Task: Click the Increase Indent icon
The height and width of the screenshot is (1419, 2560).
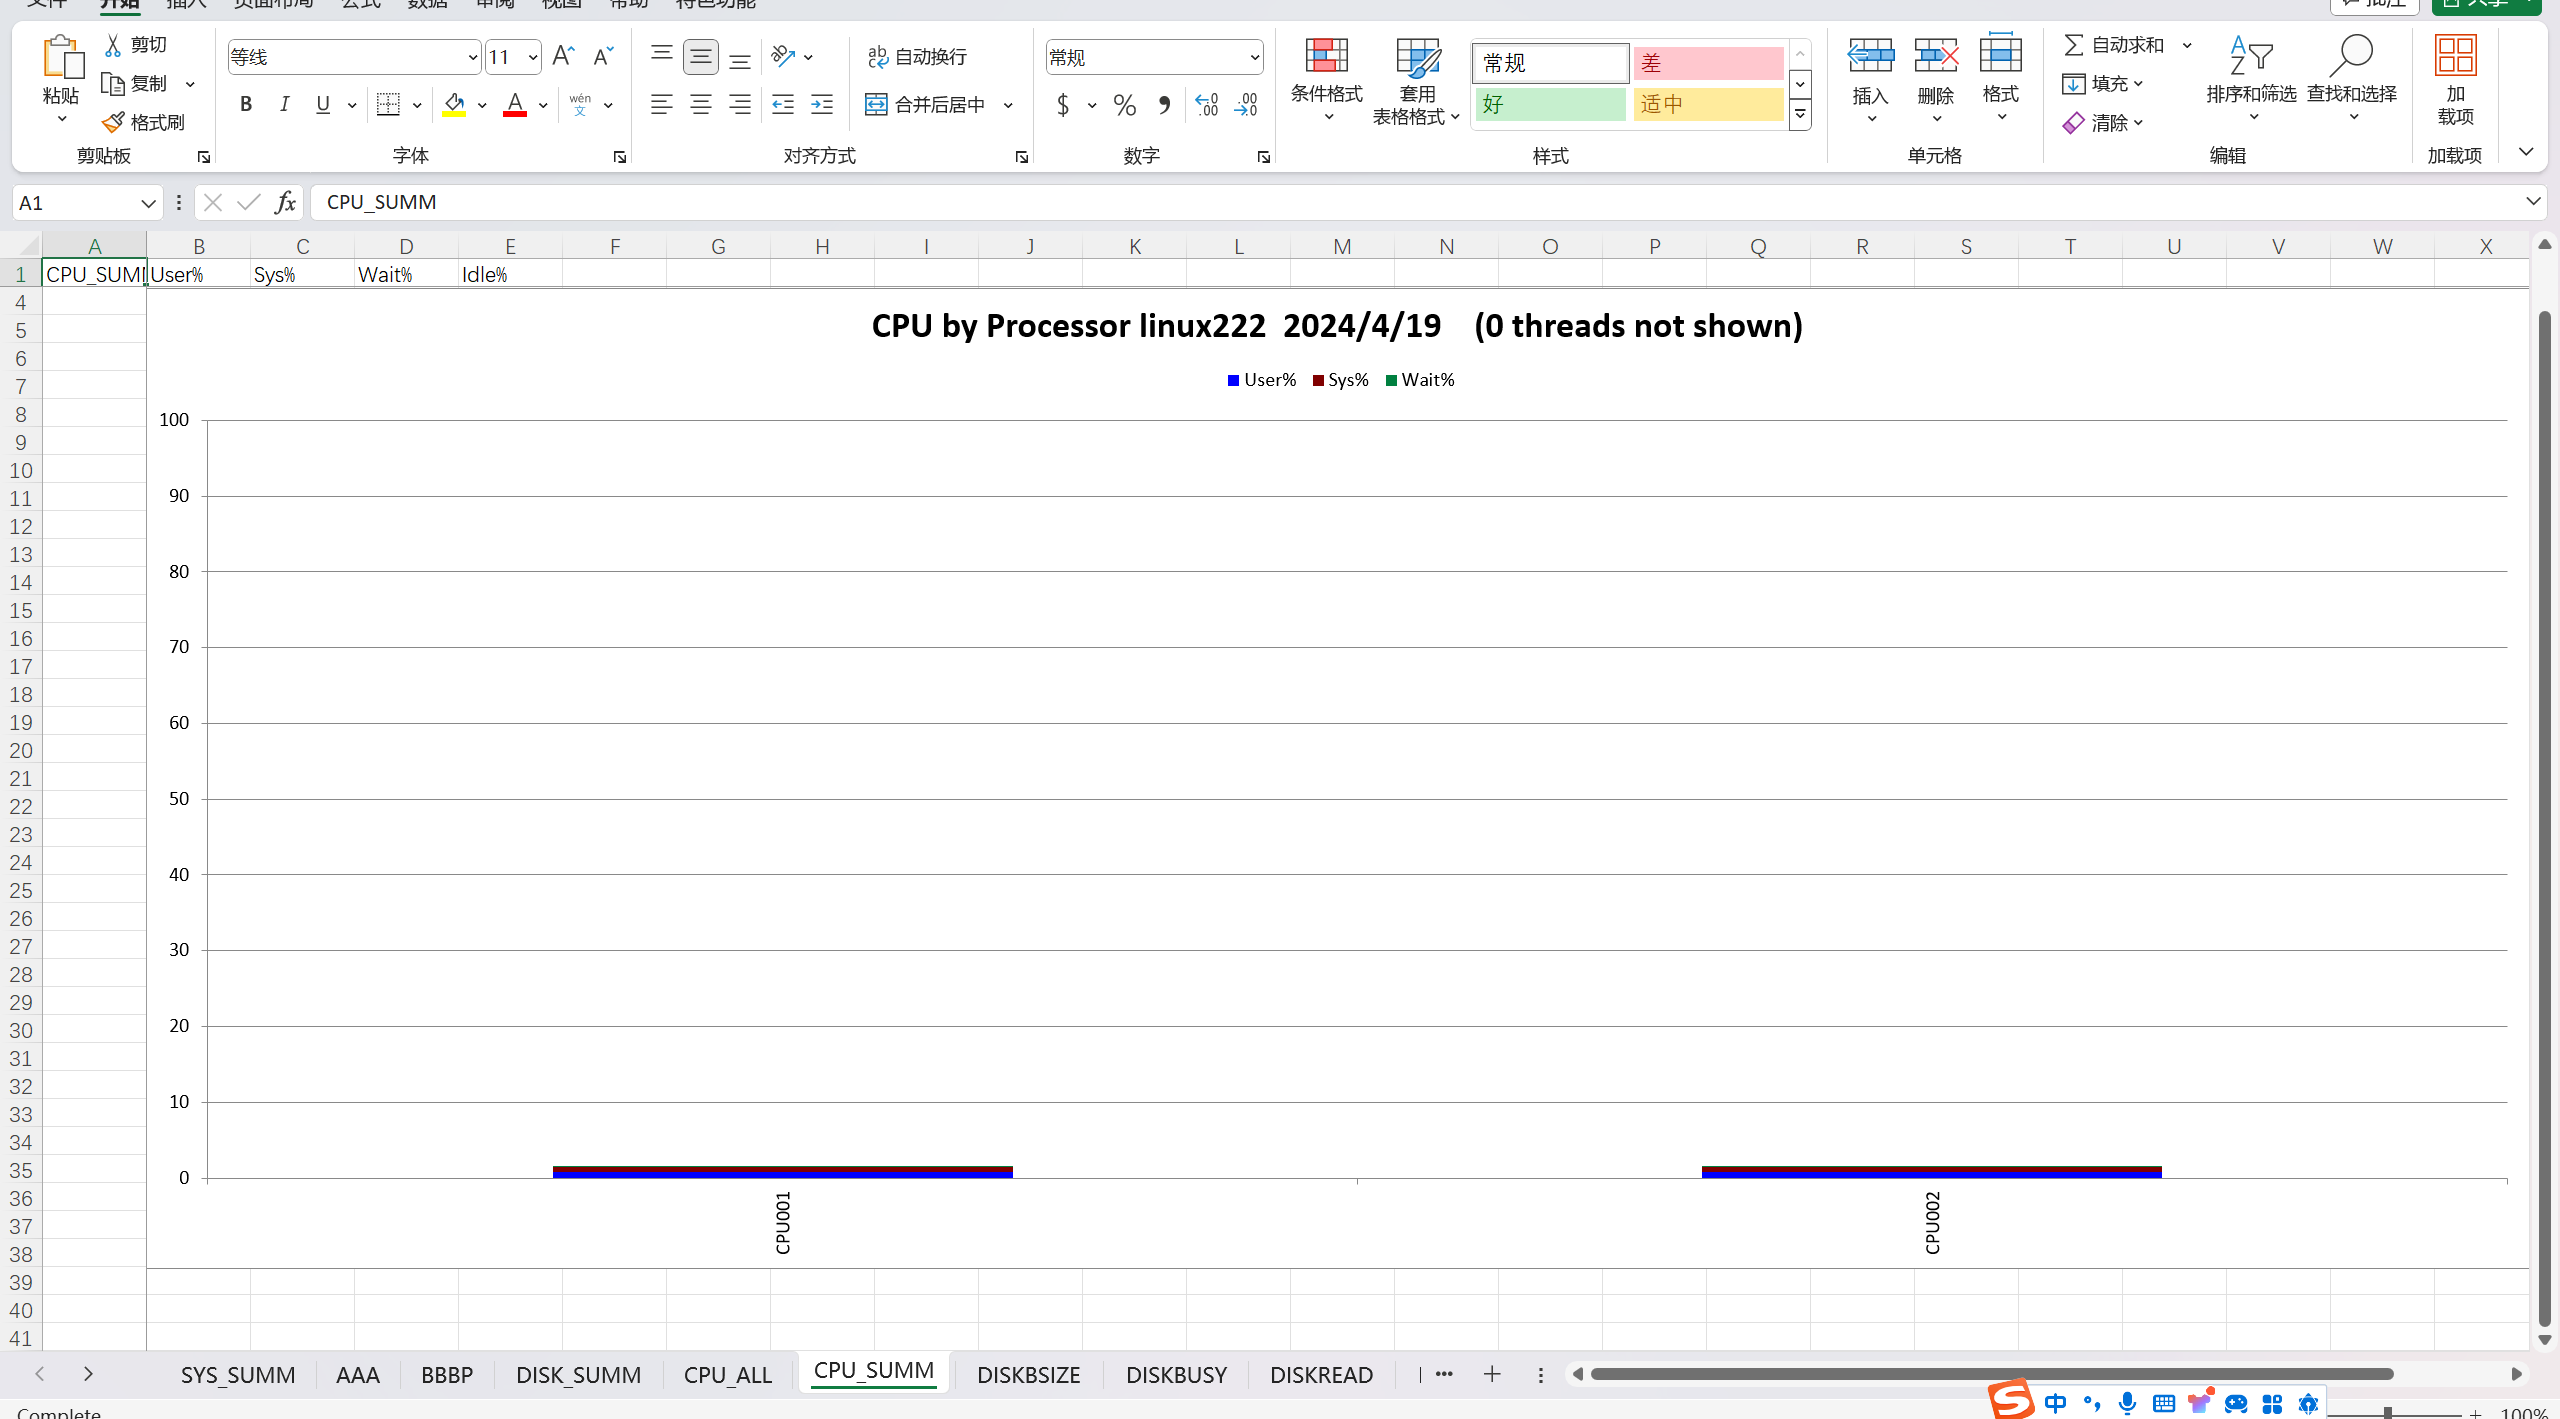Action: point(822,104)
